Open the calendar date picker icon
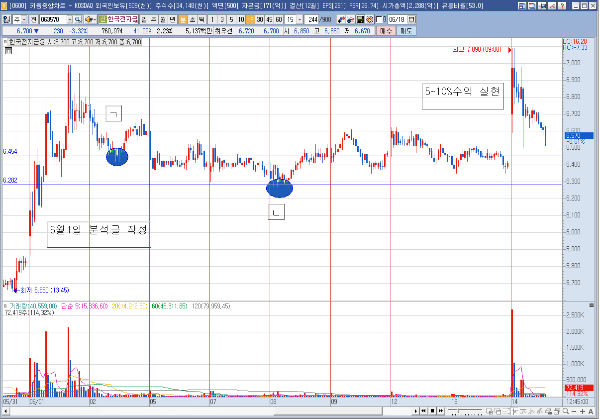This screenshot has width=600, height=419. pyautogui.click(x=411, y=20)
